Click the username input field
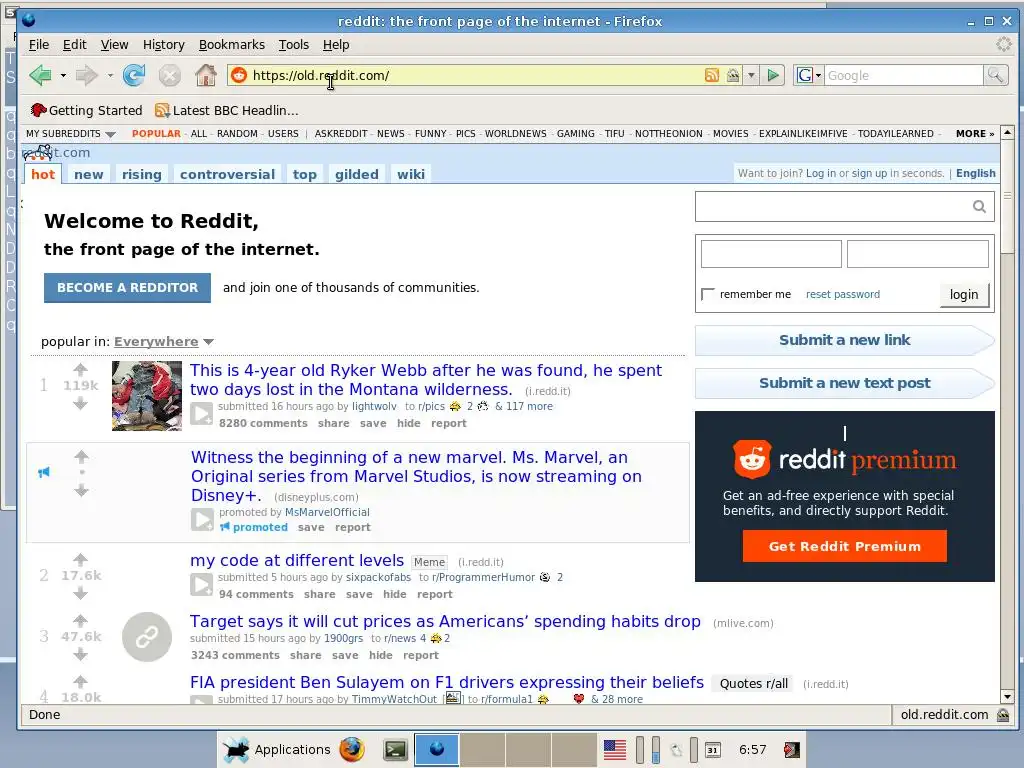The image size is (1024, 768). (771, 254)
